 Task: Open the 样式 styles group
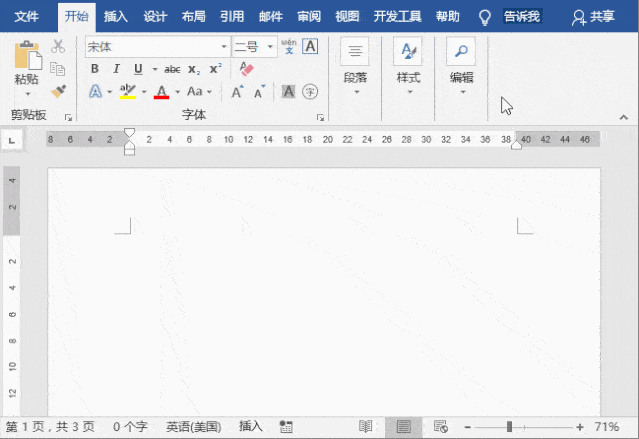408,67
